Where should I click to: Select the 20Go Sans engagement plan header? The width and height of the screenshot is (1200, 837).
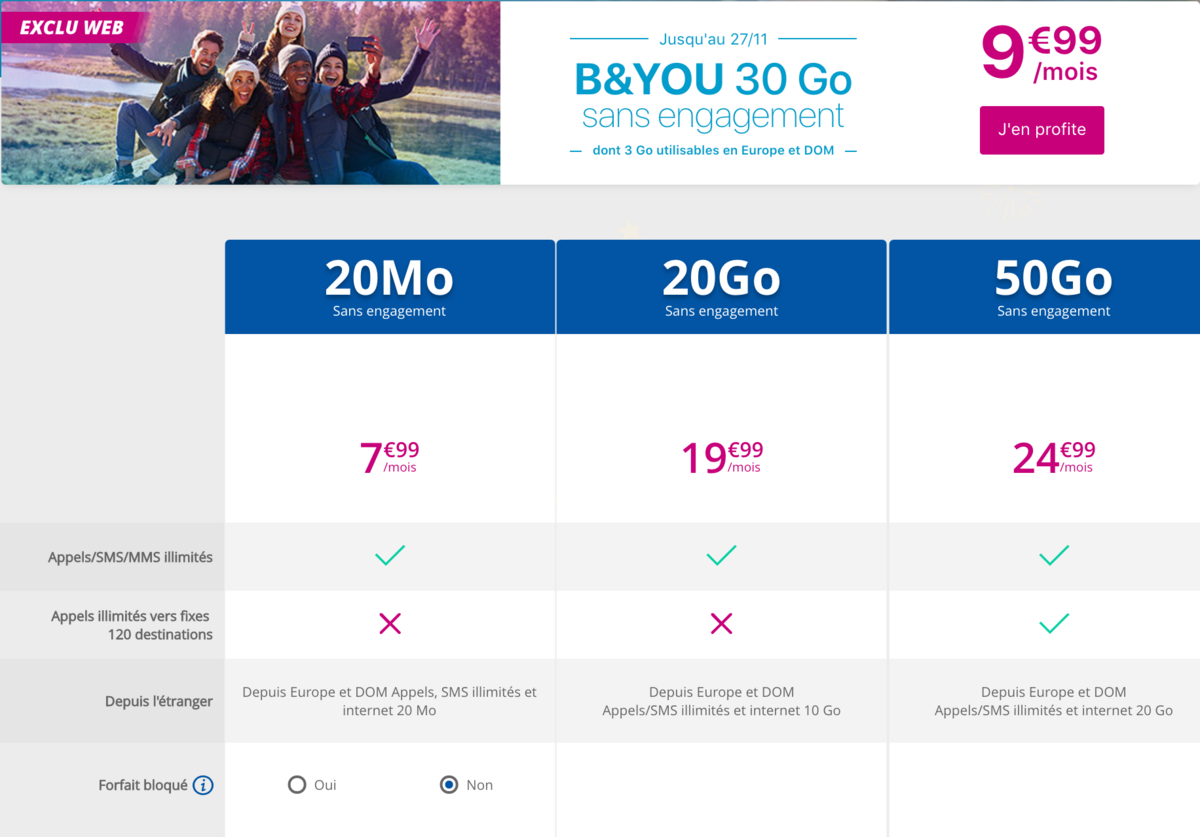[721, 287]
